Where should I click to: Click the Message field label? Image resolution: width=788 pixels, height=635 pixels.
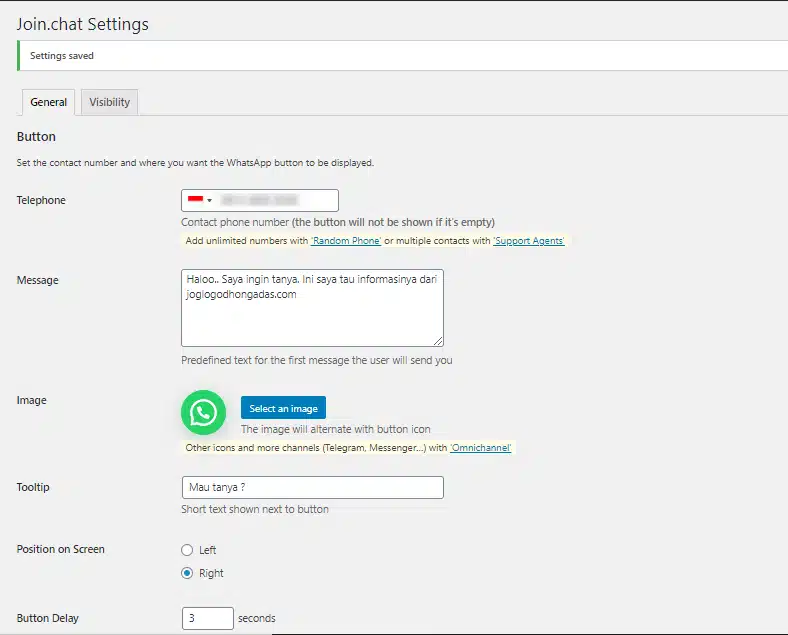[38, 280]
